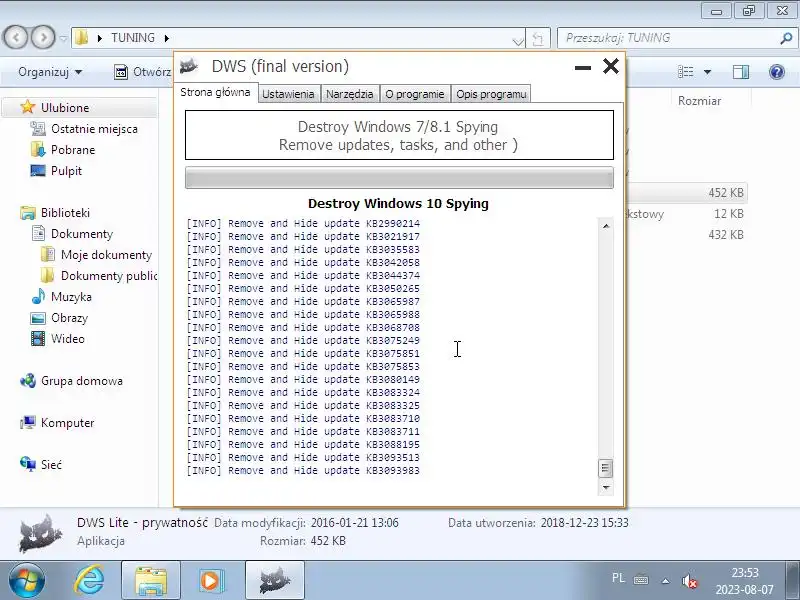
Task: Click the DWS cat logo in title bar
Action: (189, 66)
